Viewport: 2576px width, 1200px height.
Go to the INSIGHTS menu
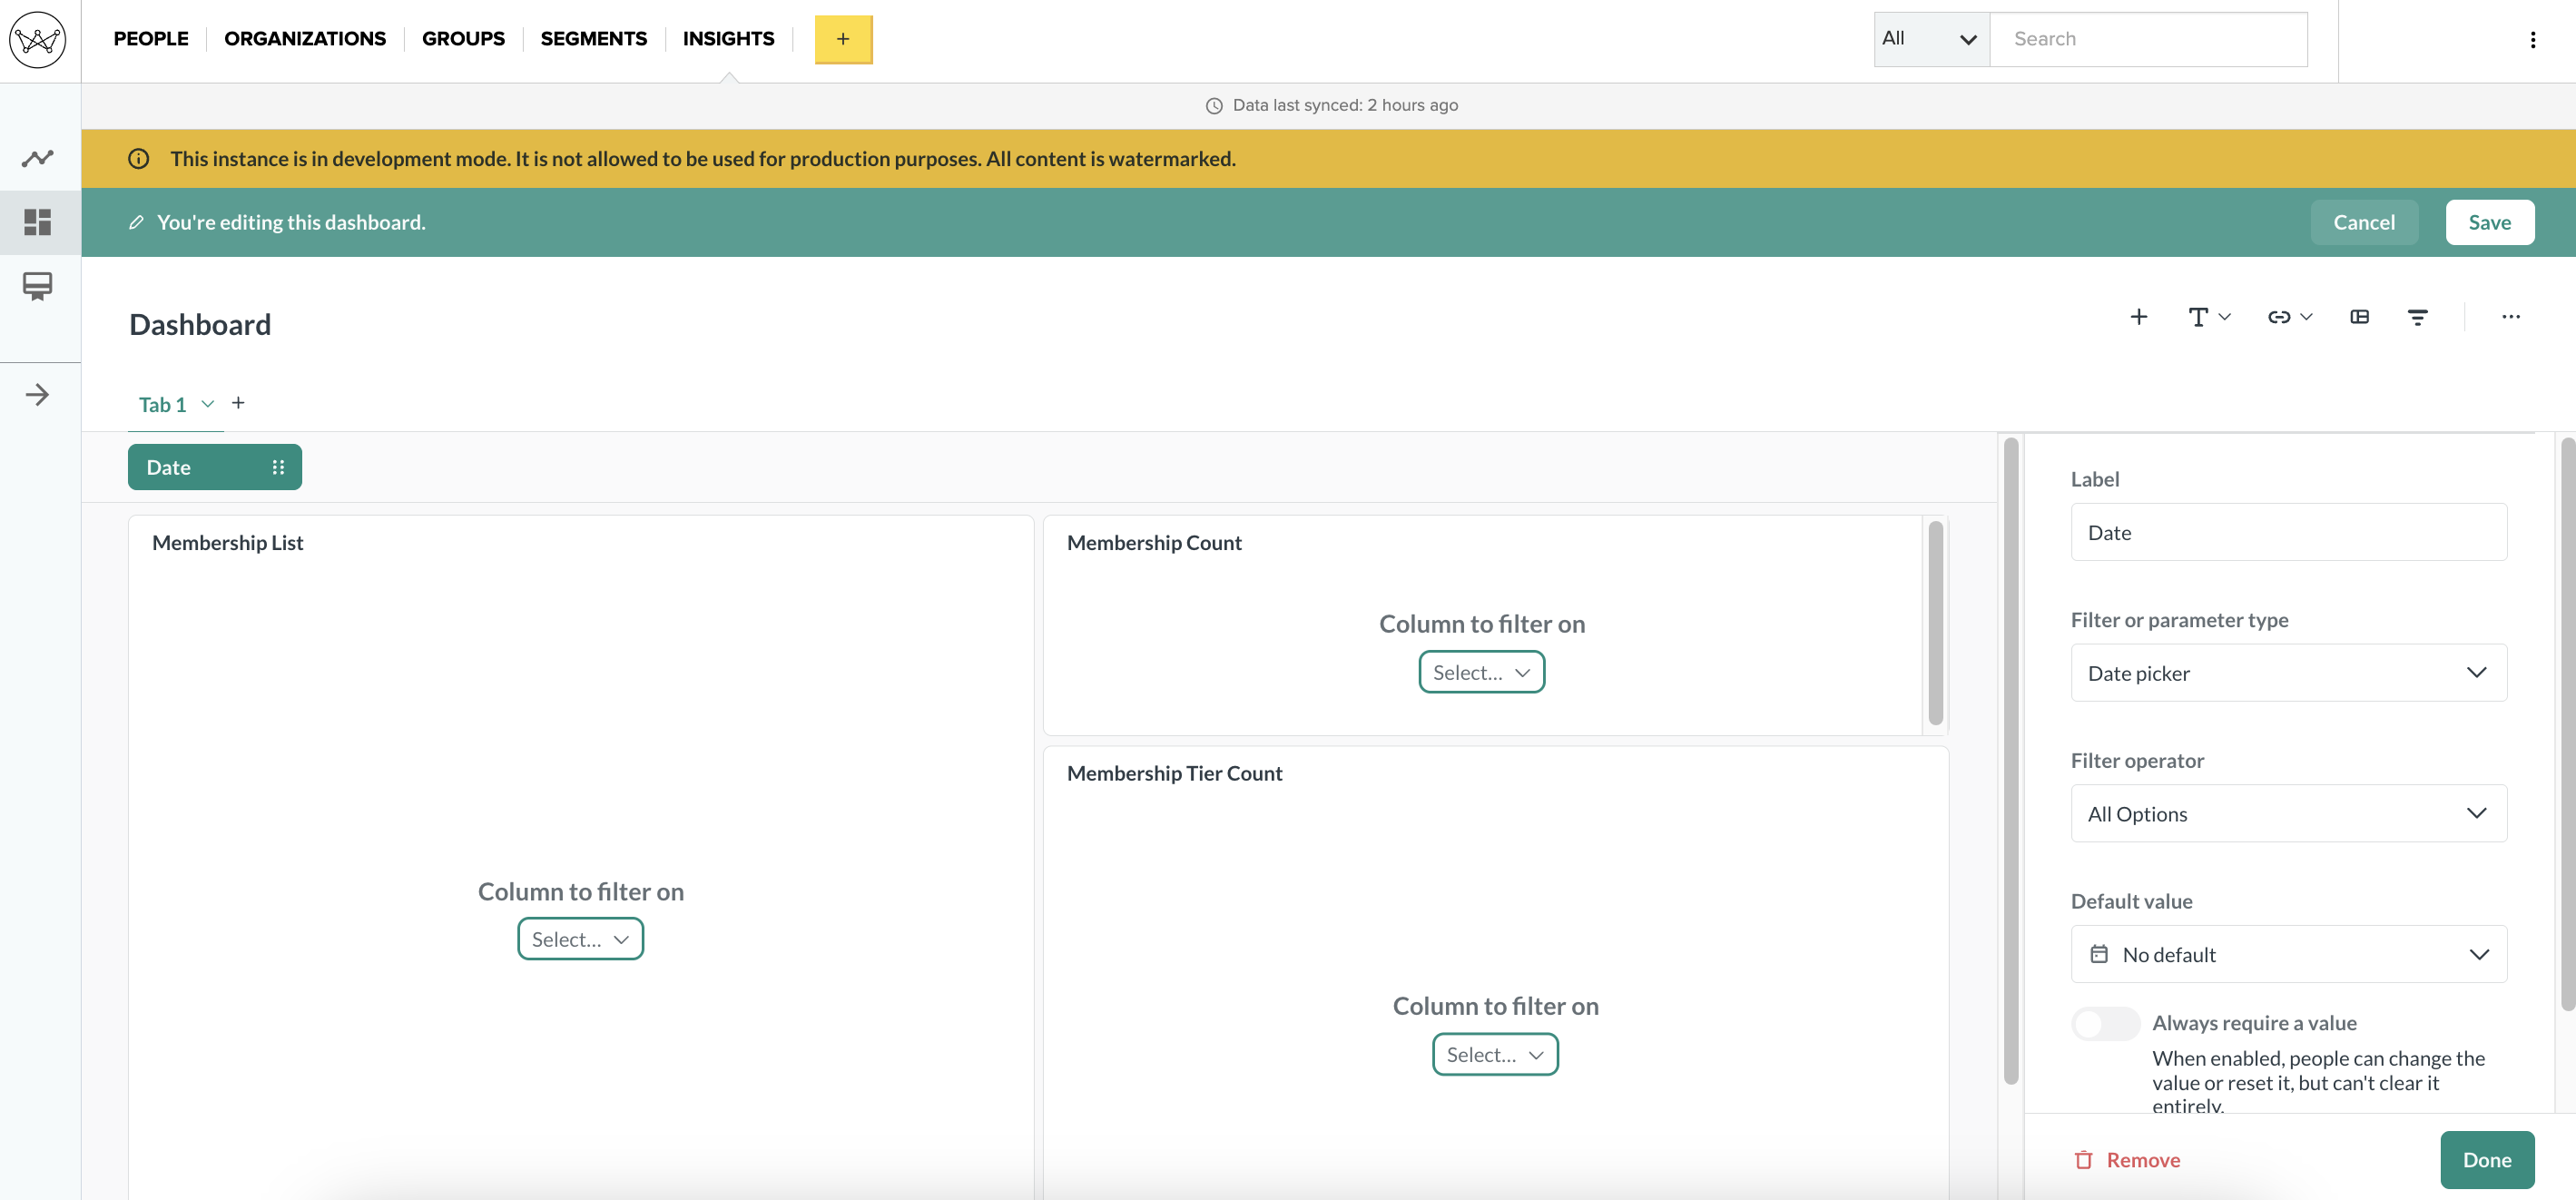(728, 39)
